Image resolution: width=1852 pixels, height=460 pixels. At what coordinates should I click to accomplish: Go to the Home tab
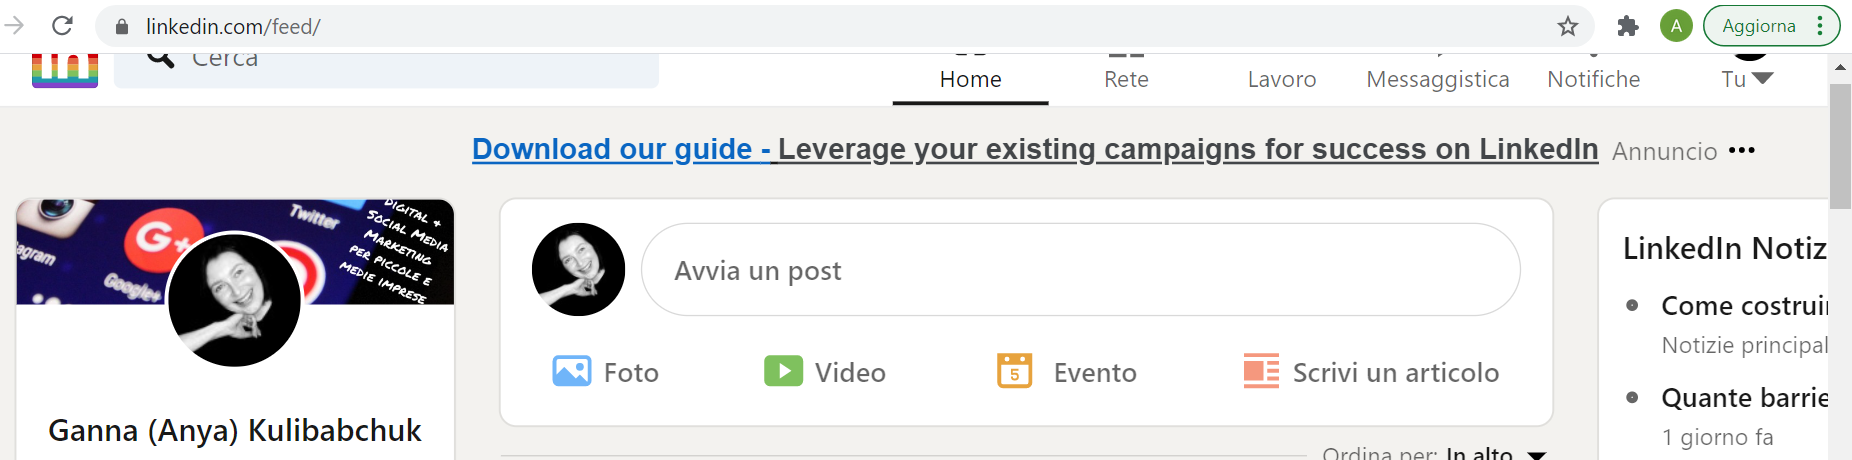point(970,79)
